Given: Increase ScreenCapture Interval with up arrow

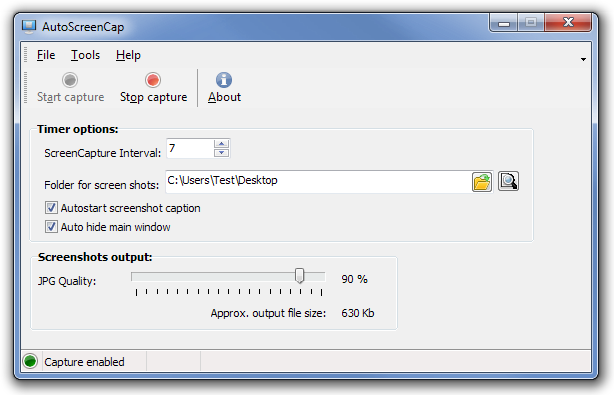Looking at the screenshot, I should [222, 144].
